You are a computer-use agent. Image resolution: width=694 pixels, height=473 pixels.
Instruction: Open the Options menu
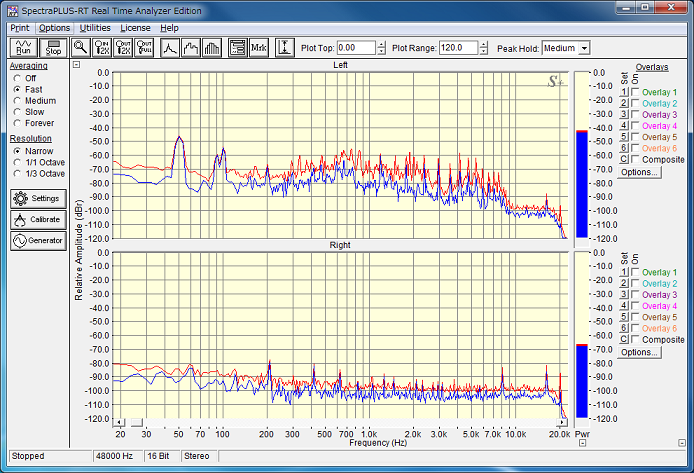54,28
